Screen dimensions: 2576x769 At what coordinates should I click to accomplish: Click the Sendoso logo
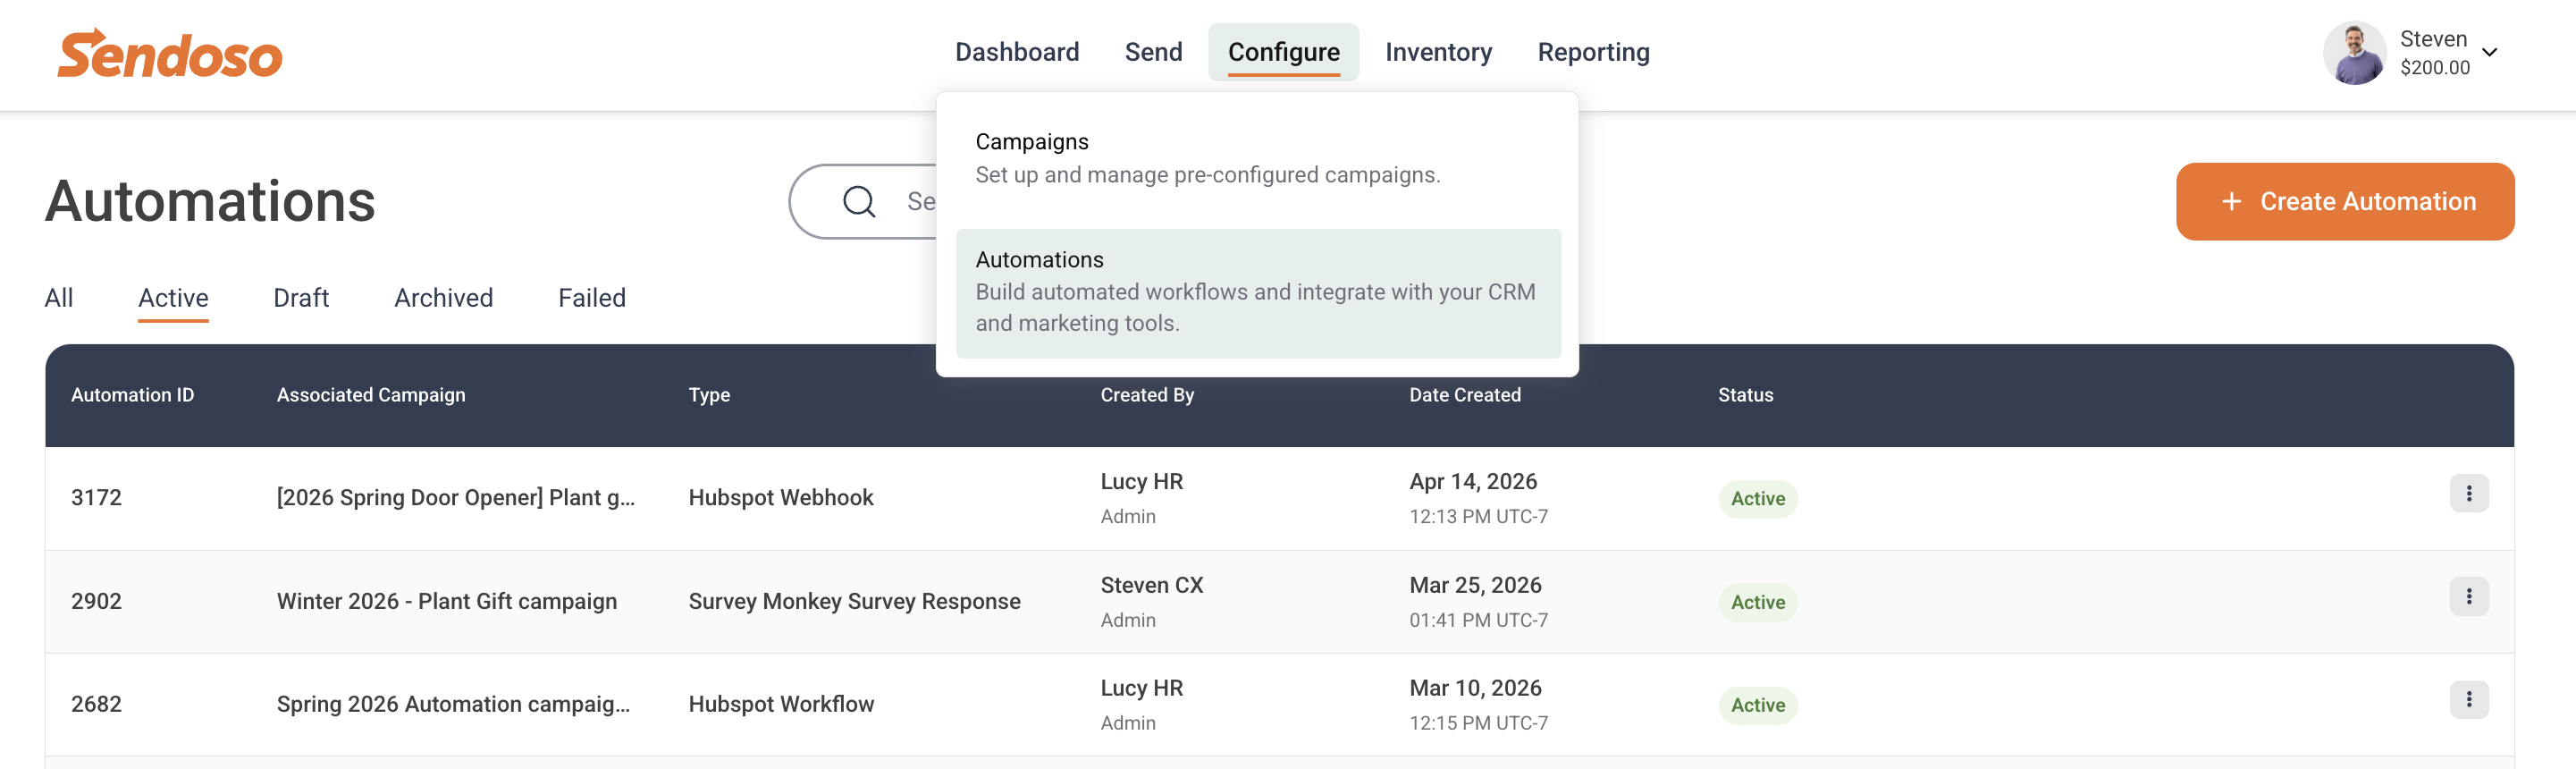(x=170, y=53)
